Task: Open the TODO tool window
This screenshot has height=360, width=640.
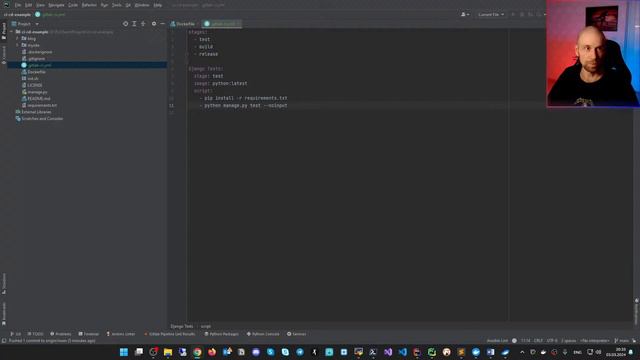Action: (x=35, y=334)
